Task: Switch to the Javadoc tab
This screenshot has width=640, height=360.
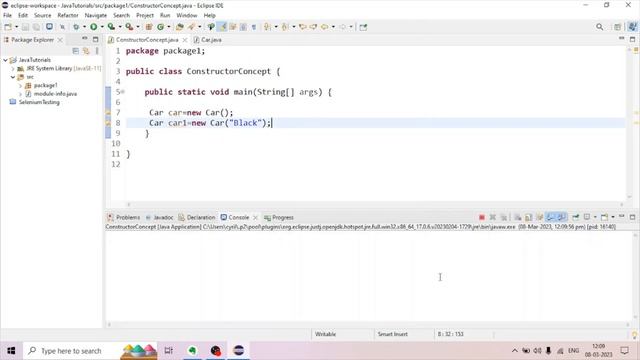Action: tap(160, 218)
